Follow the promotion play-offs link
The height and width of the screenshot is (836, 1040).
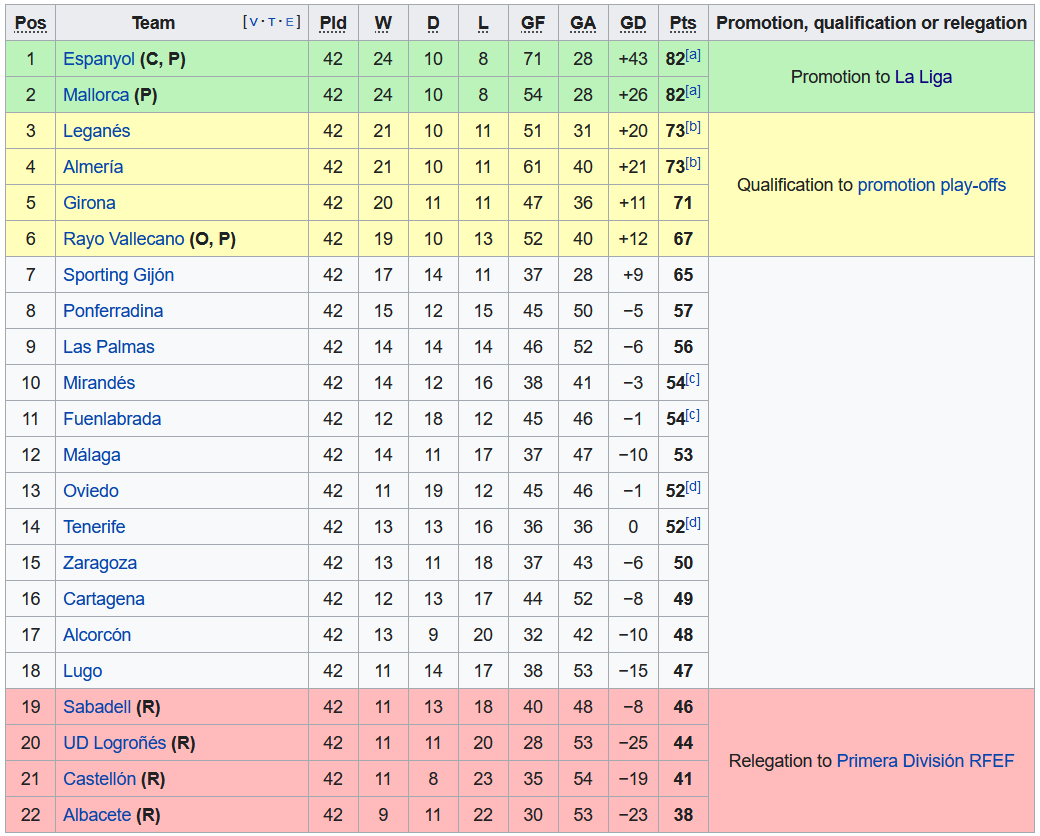coord(931,185)
